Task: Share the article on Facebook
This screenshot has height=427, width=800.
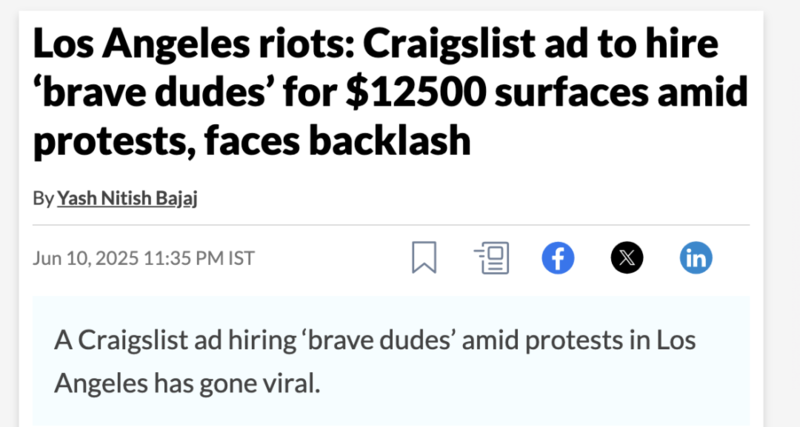Action: pyautogui.click(x=558, y=258)
